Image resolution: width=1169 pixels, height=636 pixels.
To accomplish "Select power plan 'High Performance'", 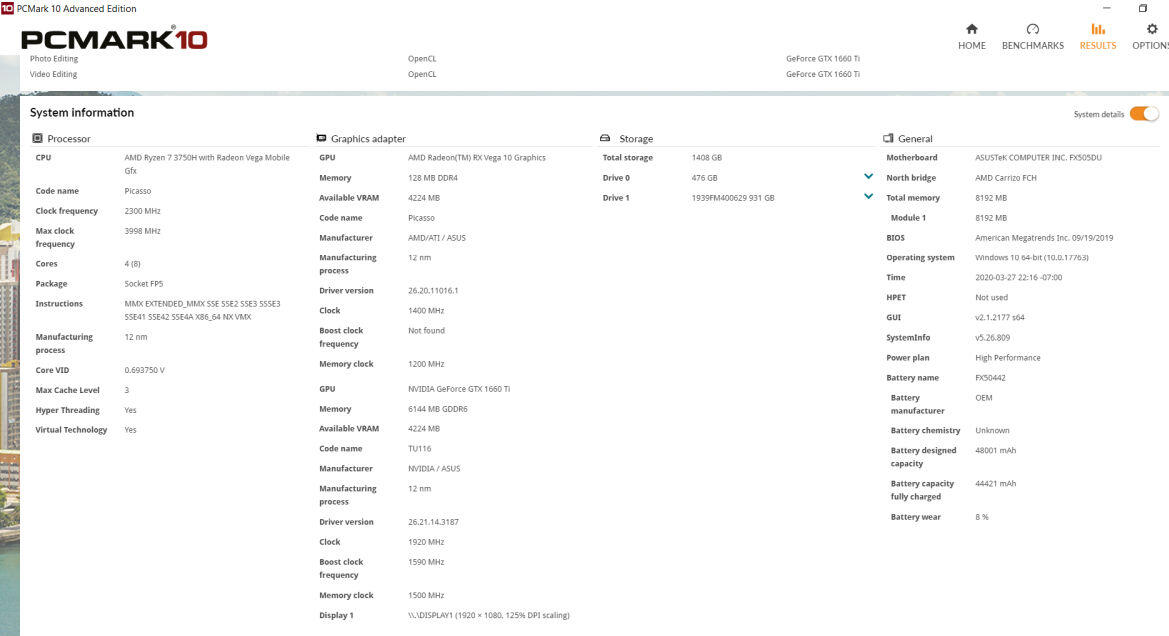I will [1008, 358].
